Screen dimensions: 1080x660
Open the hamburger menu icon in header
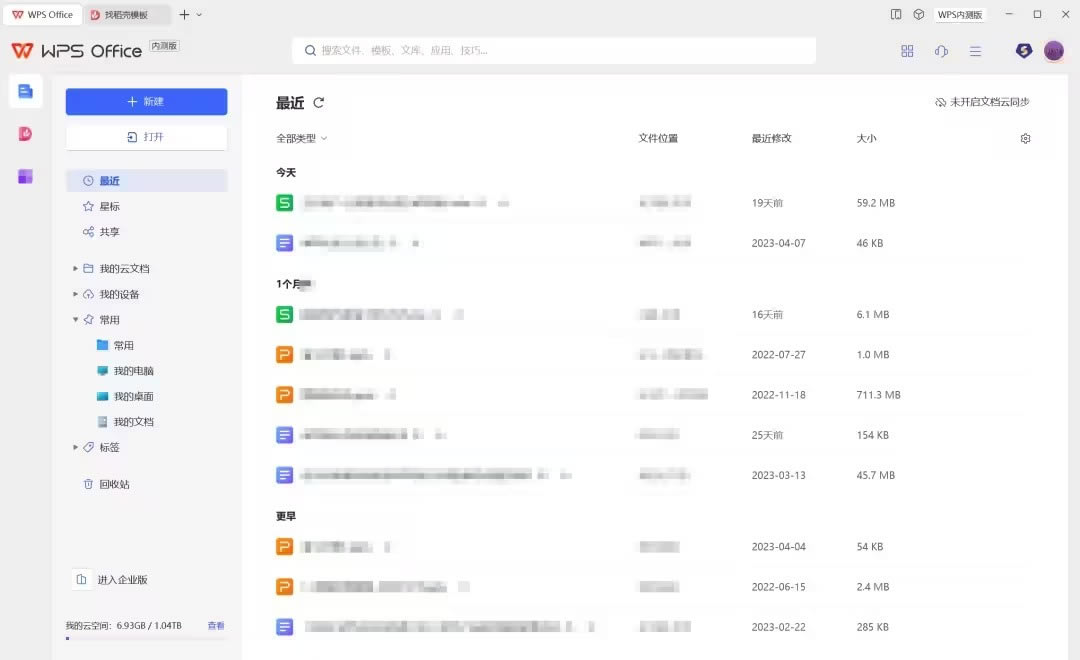point(975,51)
